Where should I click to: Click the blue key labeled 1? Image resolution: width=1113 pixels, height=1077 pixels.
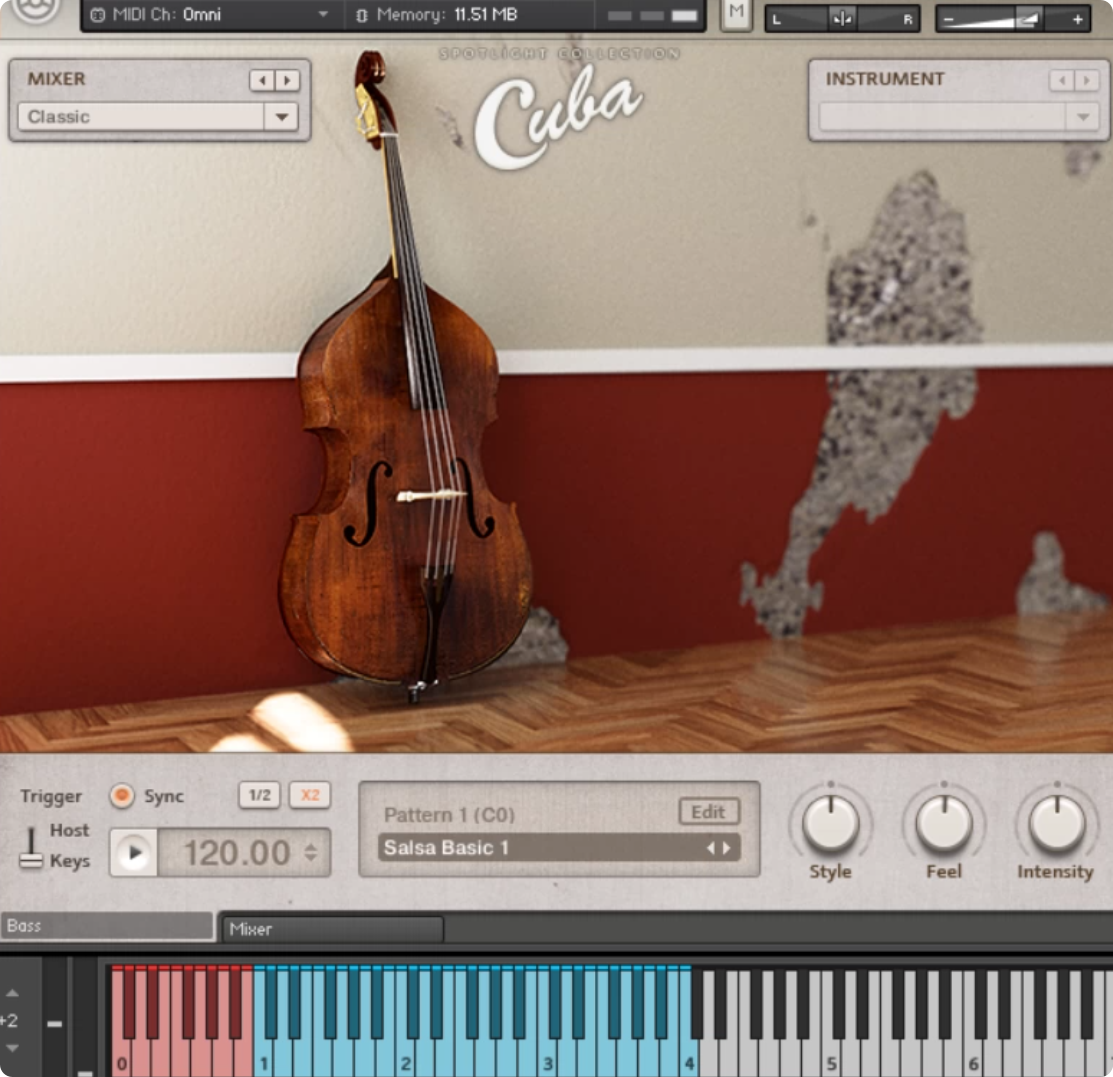pos(263,1056)
